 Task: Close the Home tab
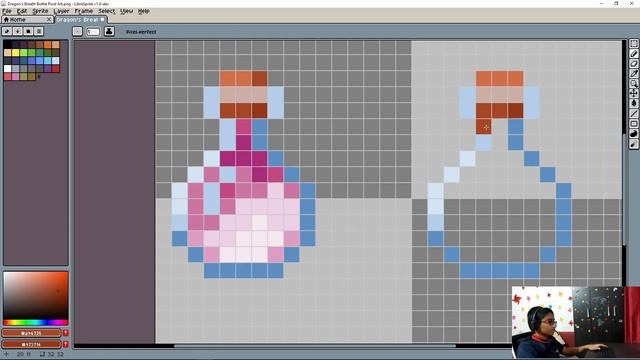pyautogui.click(x=49, y=19)
